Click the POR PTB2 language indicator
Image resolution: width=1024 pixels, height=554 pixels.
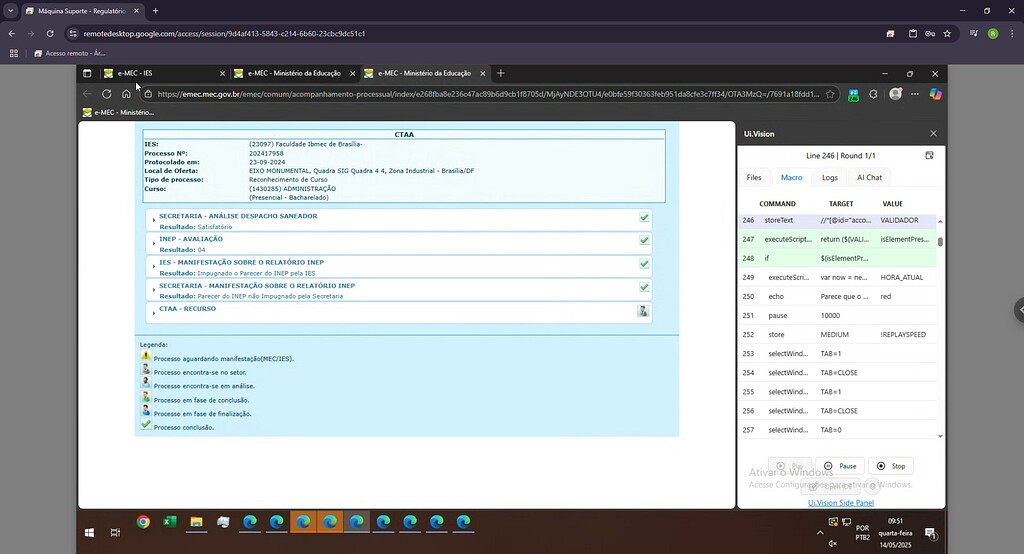pyautogui.click(x=863, y=532)
